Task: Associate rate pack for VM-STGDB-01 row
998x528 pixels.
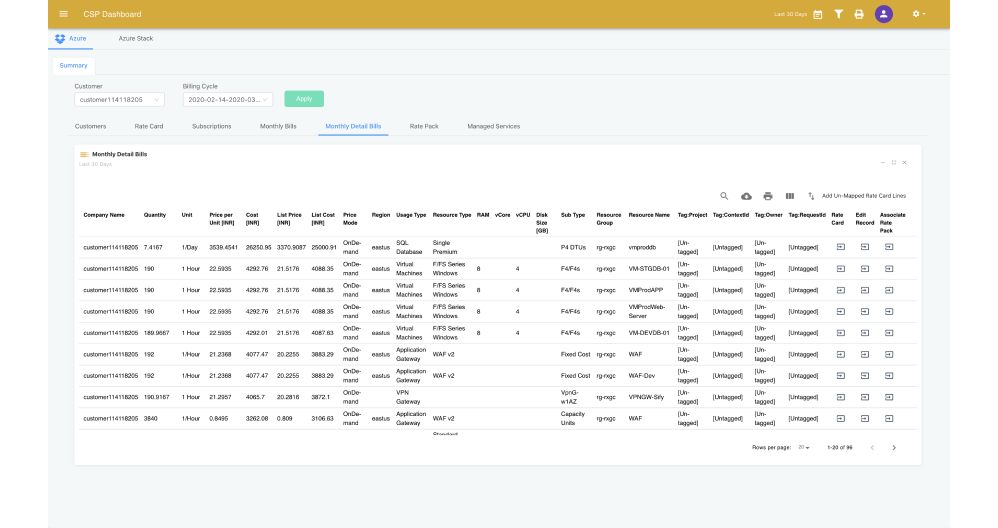Action: point(889,268)
